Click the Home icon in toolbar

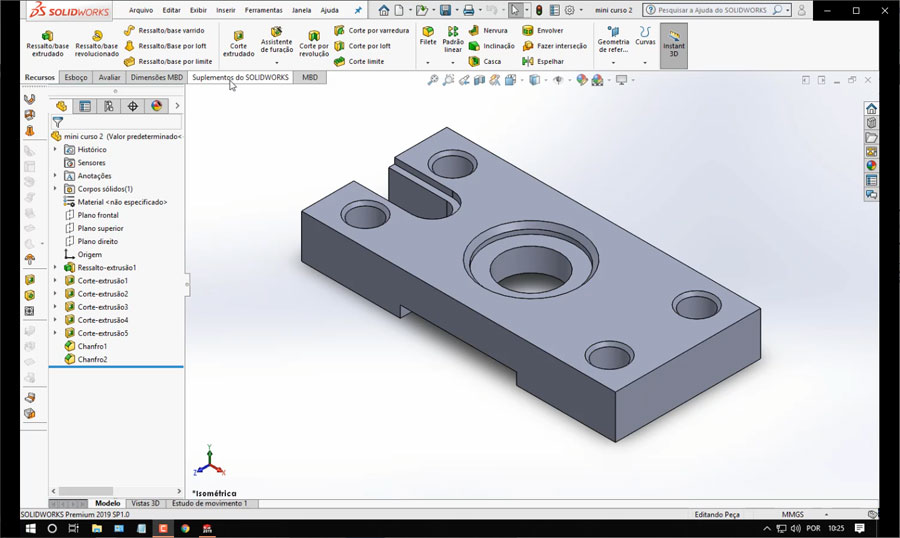point(383,10)
